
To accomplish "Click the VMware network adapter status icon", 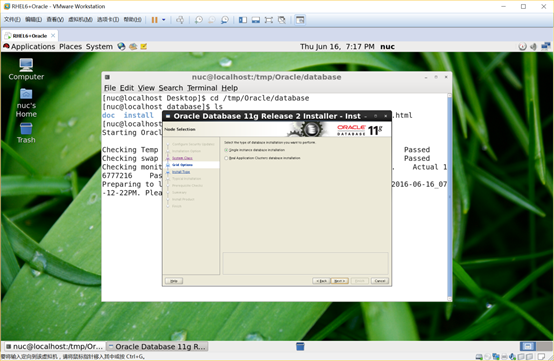I will [x=496, y=357].
